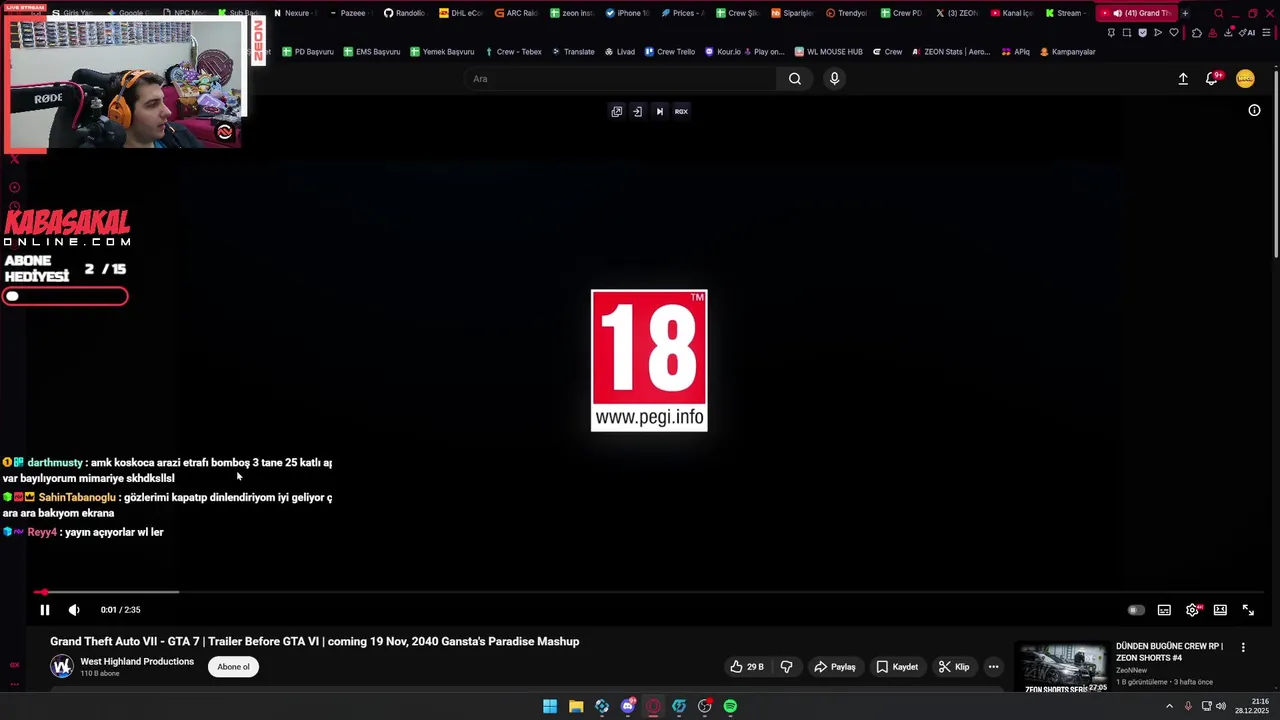Pause the YouTube video
This screenshot has height=720, width=1280.
click(x=45, y=610)
